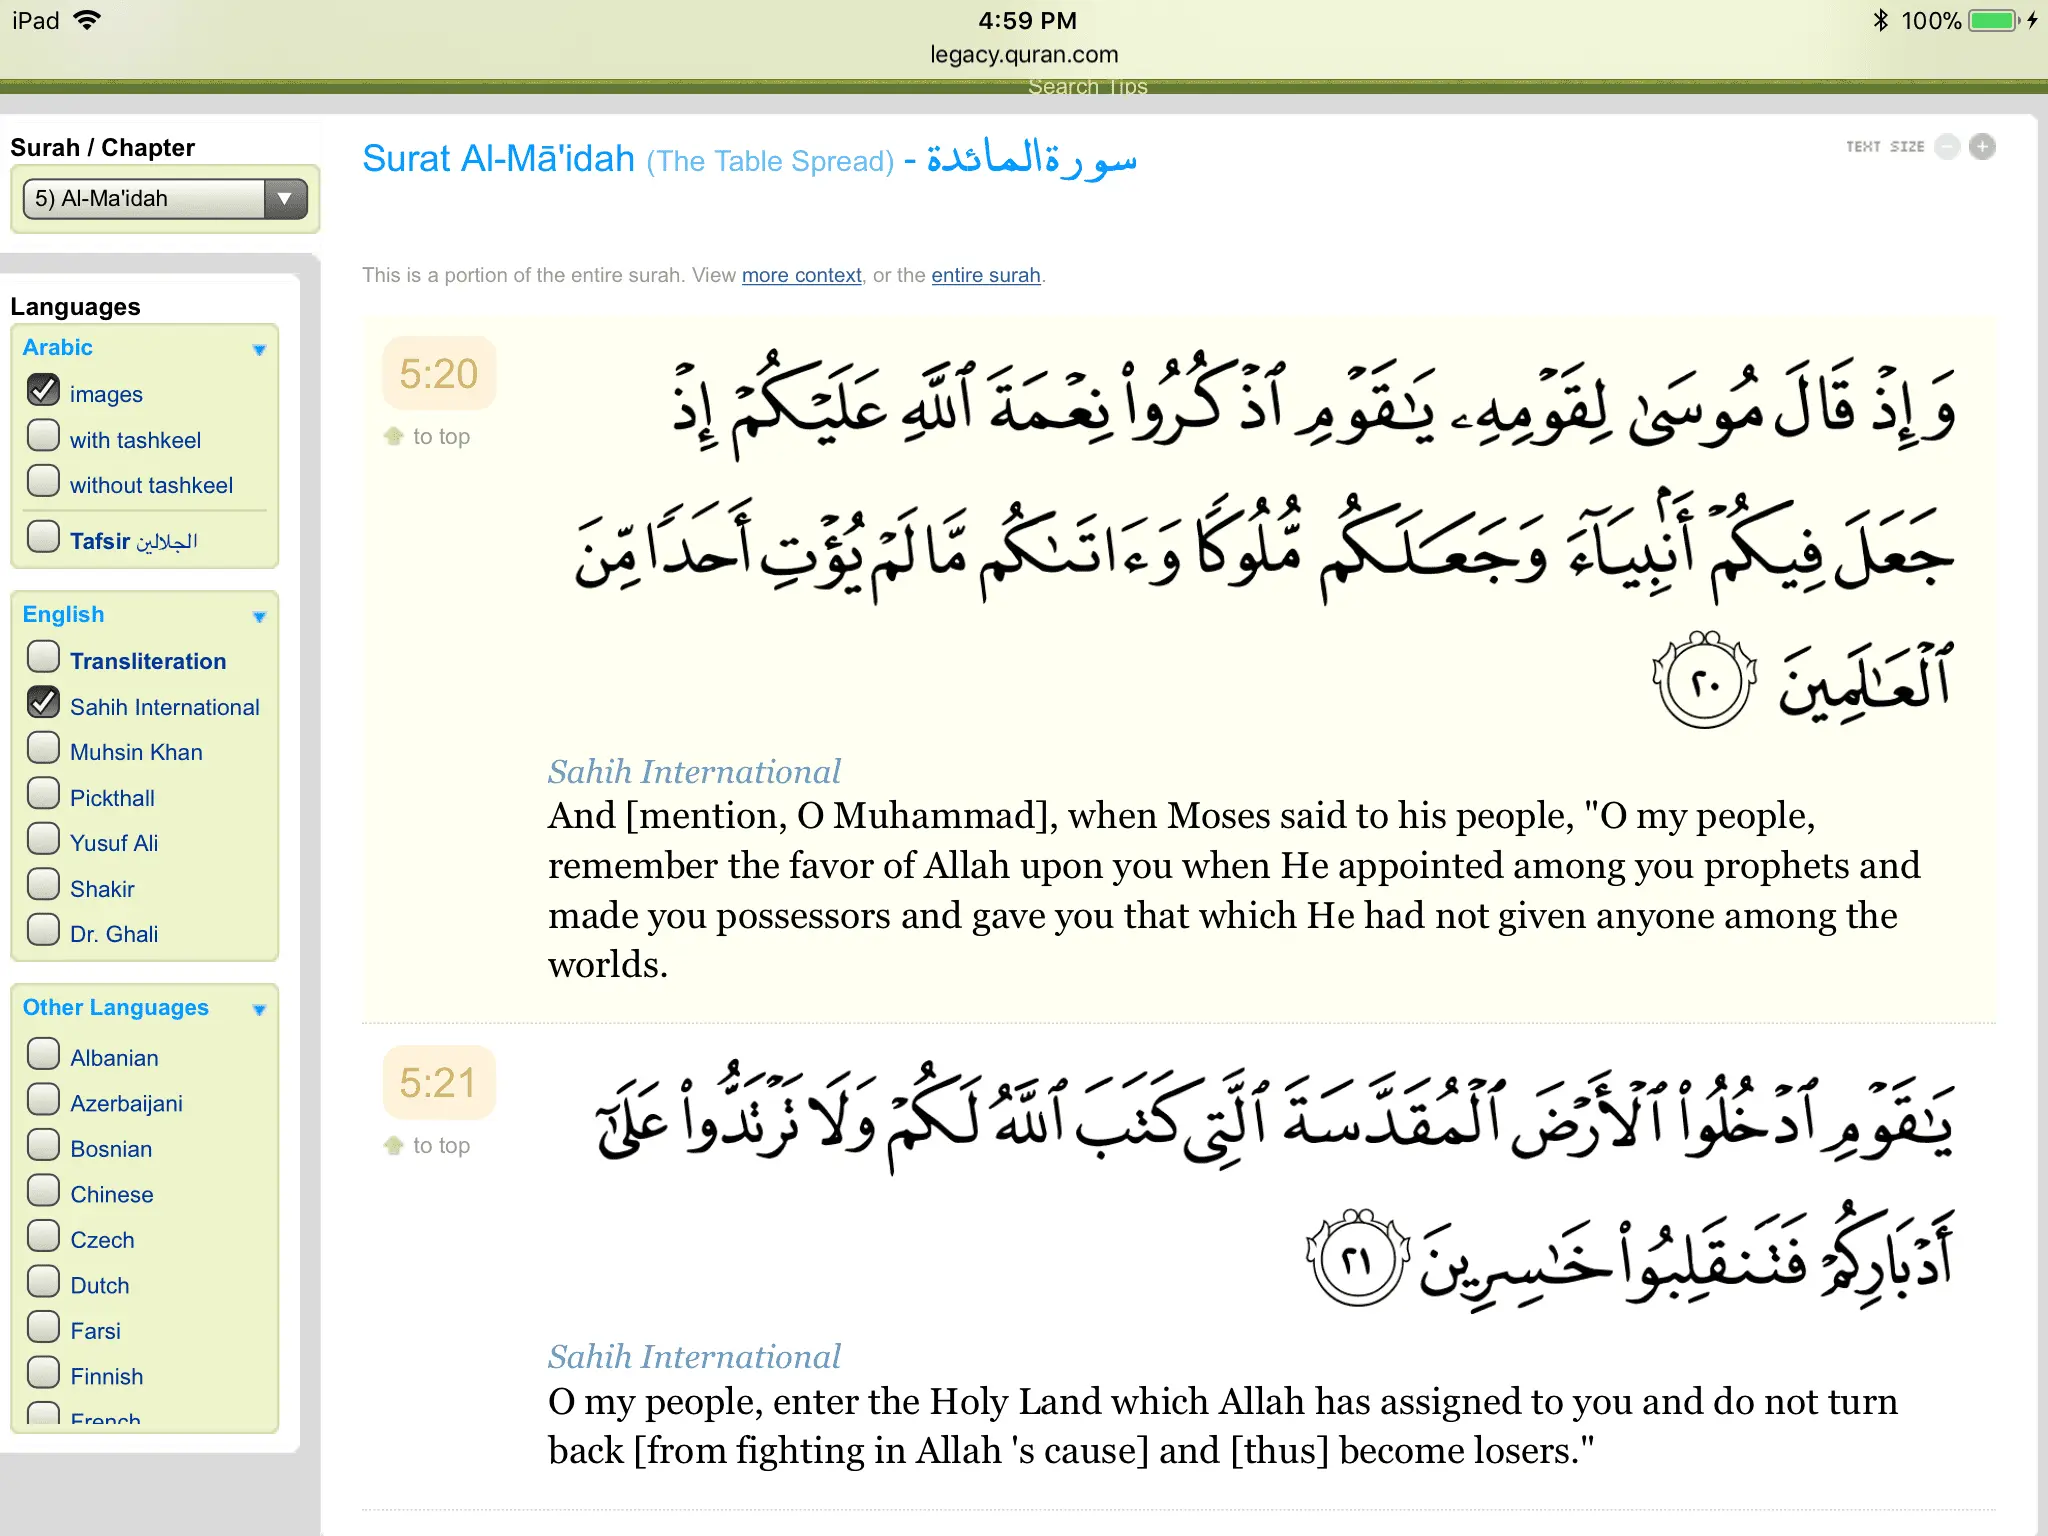The height and width of the screenshot is (1536, 2048).
Task: Tap the verse 5:20 number badge
Action: (439, 374)
